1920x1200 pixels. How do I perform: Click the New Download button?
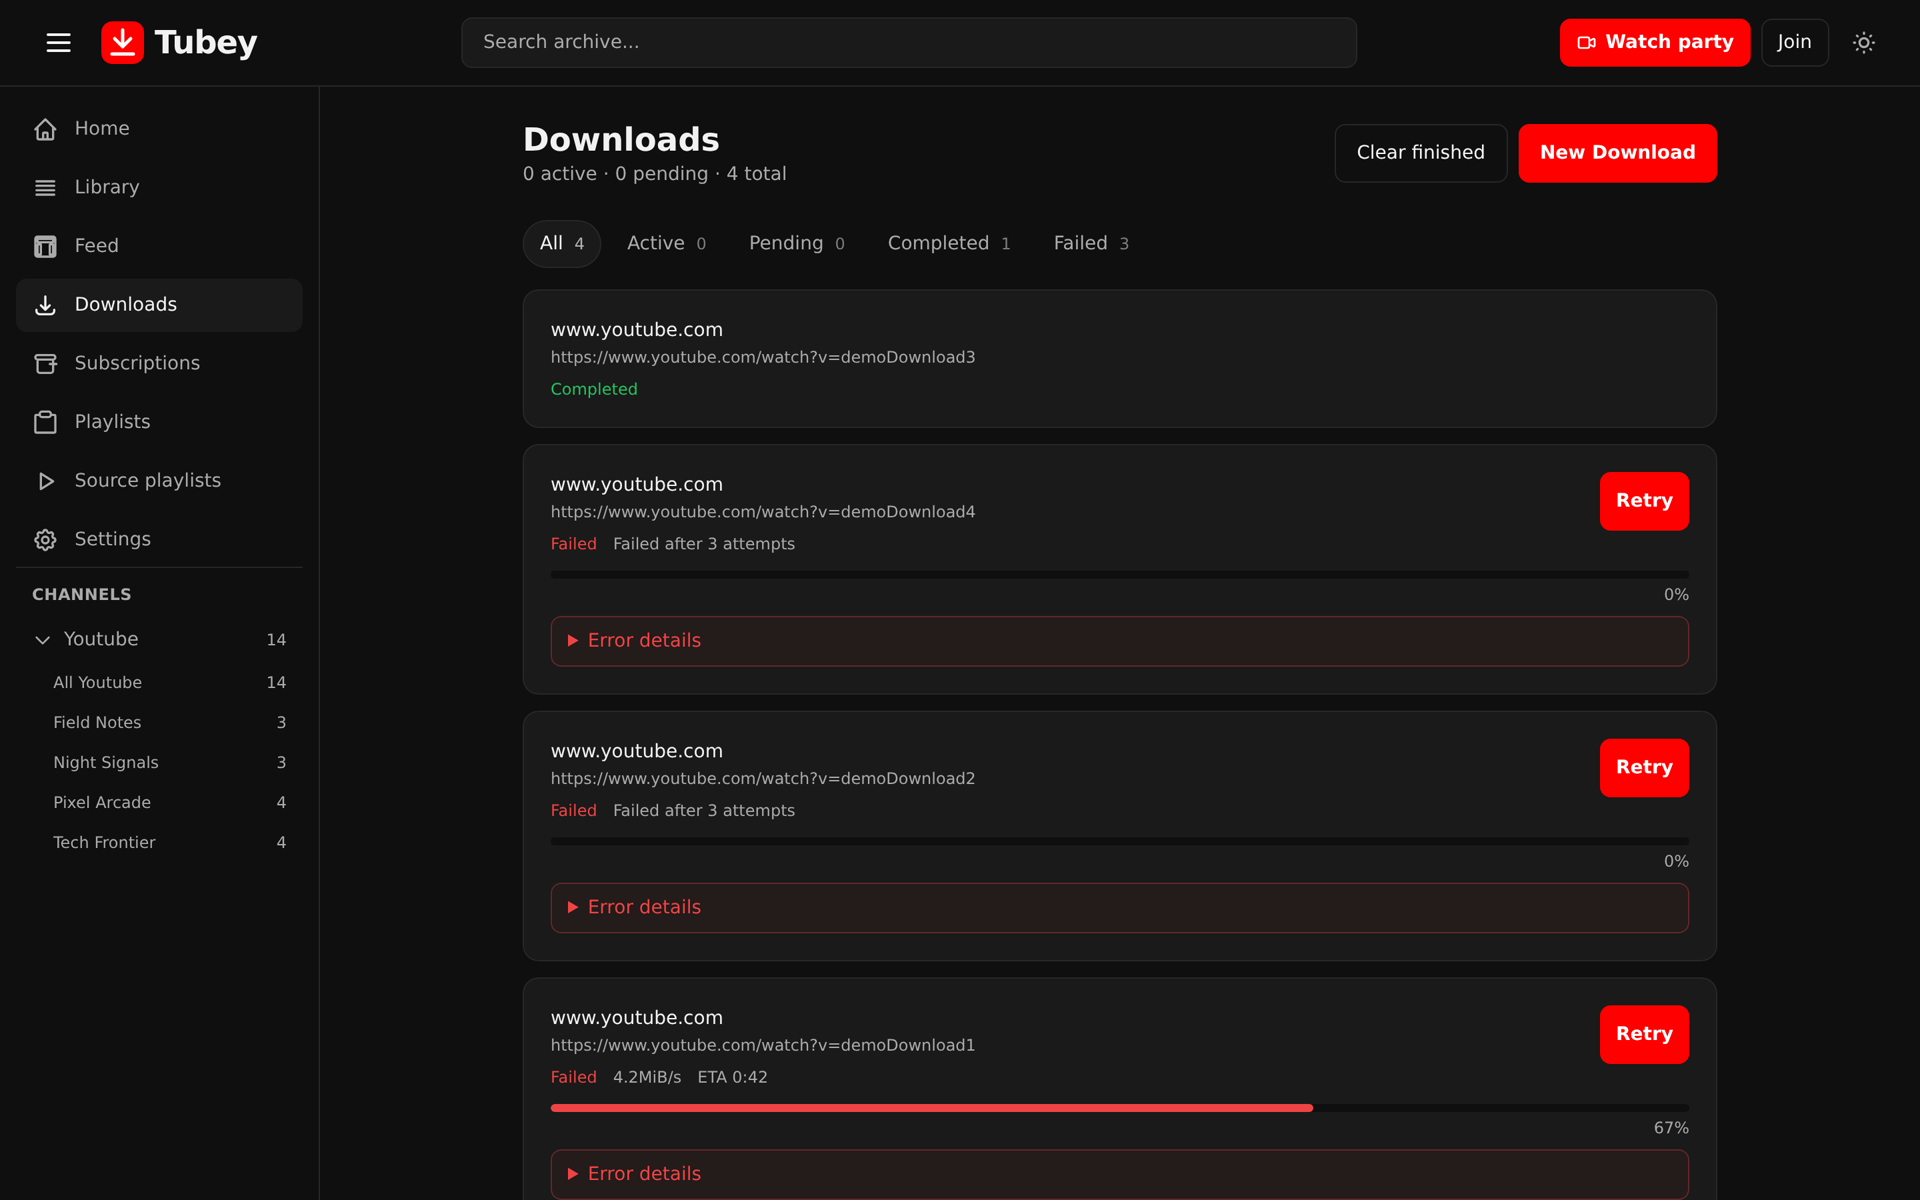1617,153
